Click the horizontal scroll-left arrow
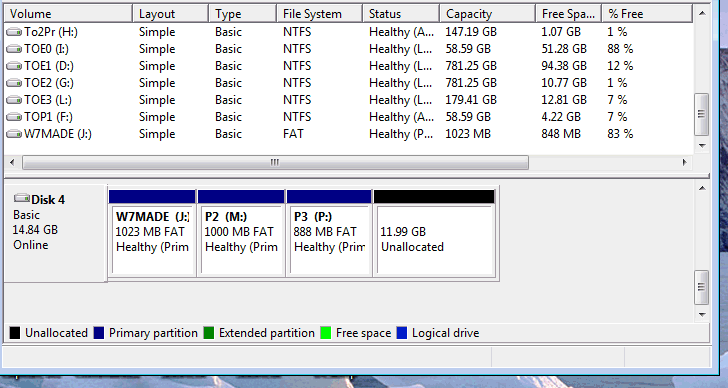 (12, 162)
